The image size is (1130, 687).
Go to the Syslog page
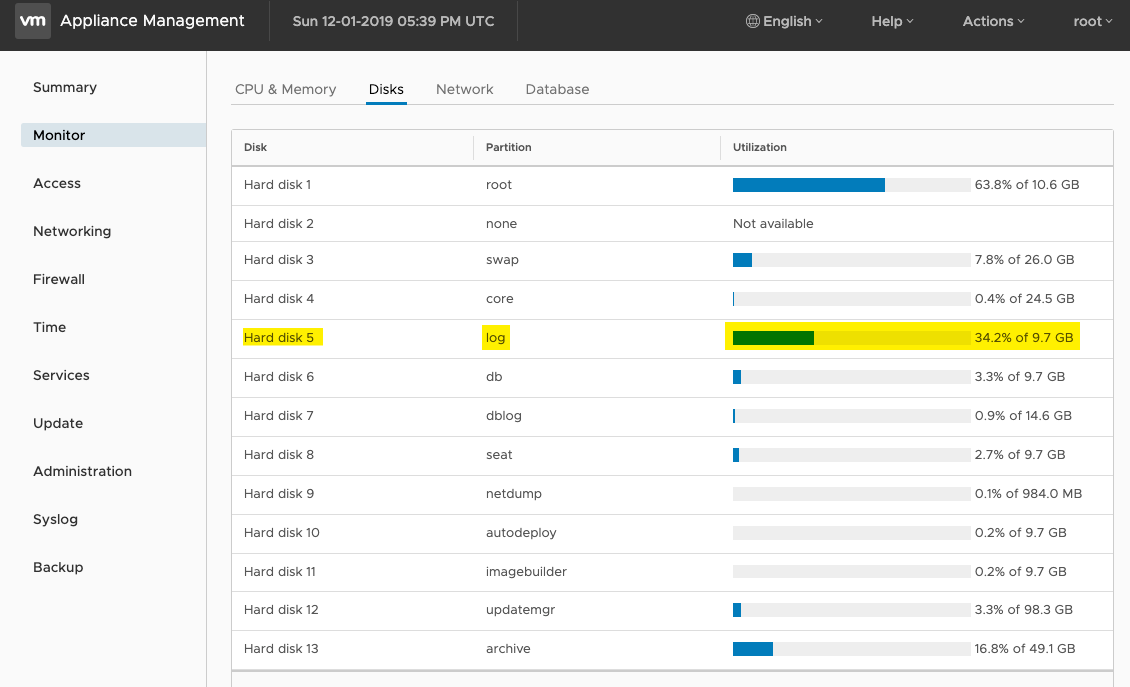point(55,519)
